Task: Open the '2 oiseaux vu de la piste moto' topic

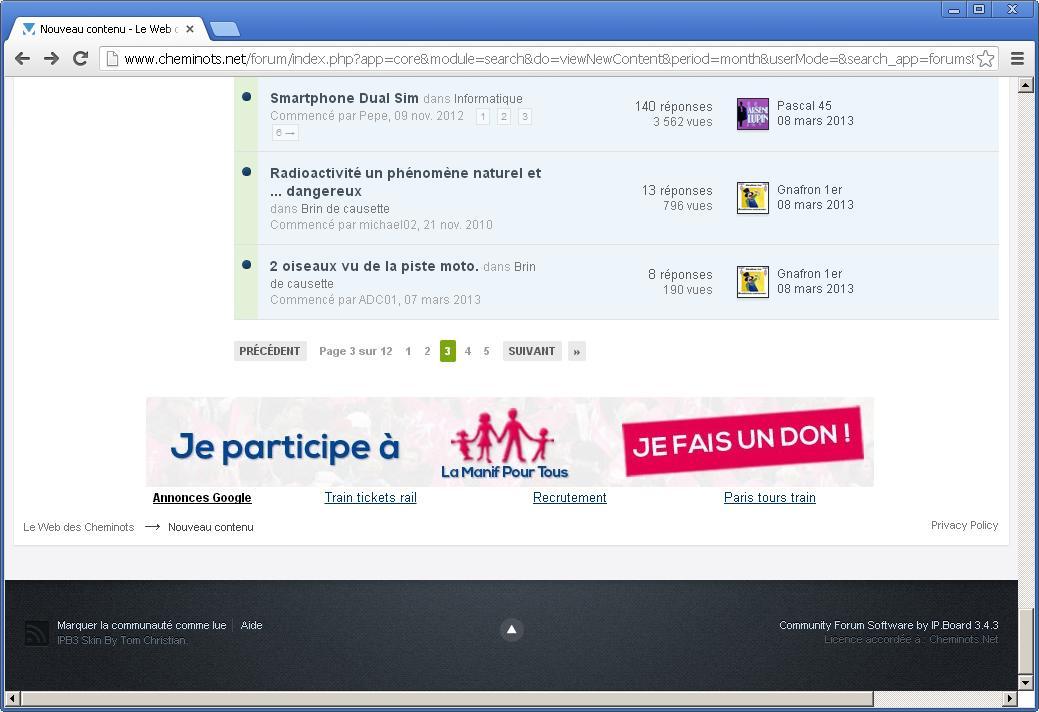Action: coord(374,266)
